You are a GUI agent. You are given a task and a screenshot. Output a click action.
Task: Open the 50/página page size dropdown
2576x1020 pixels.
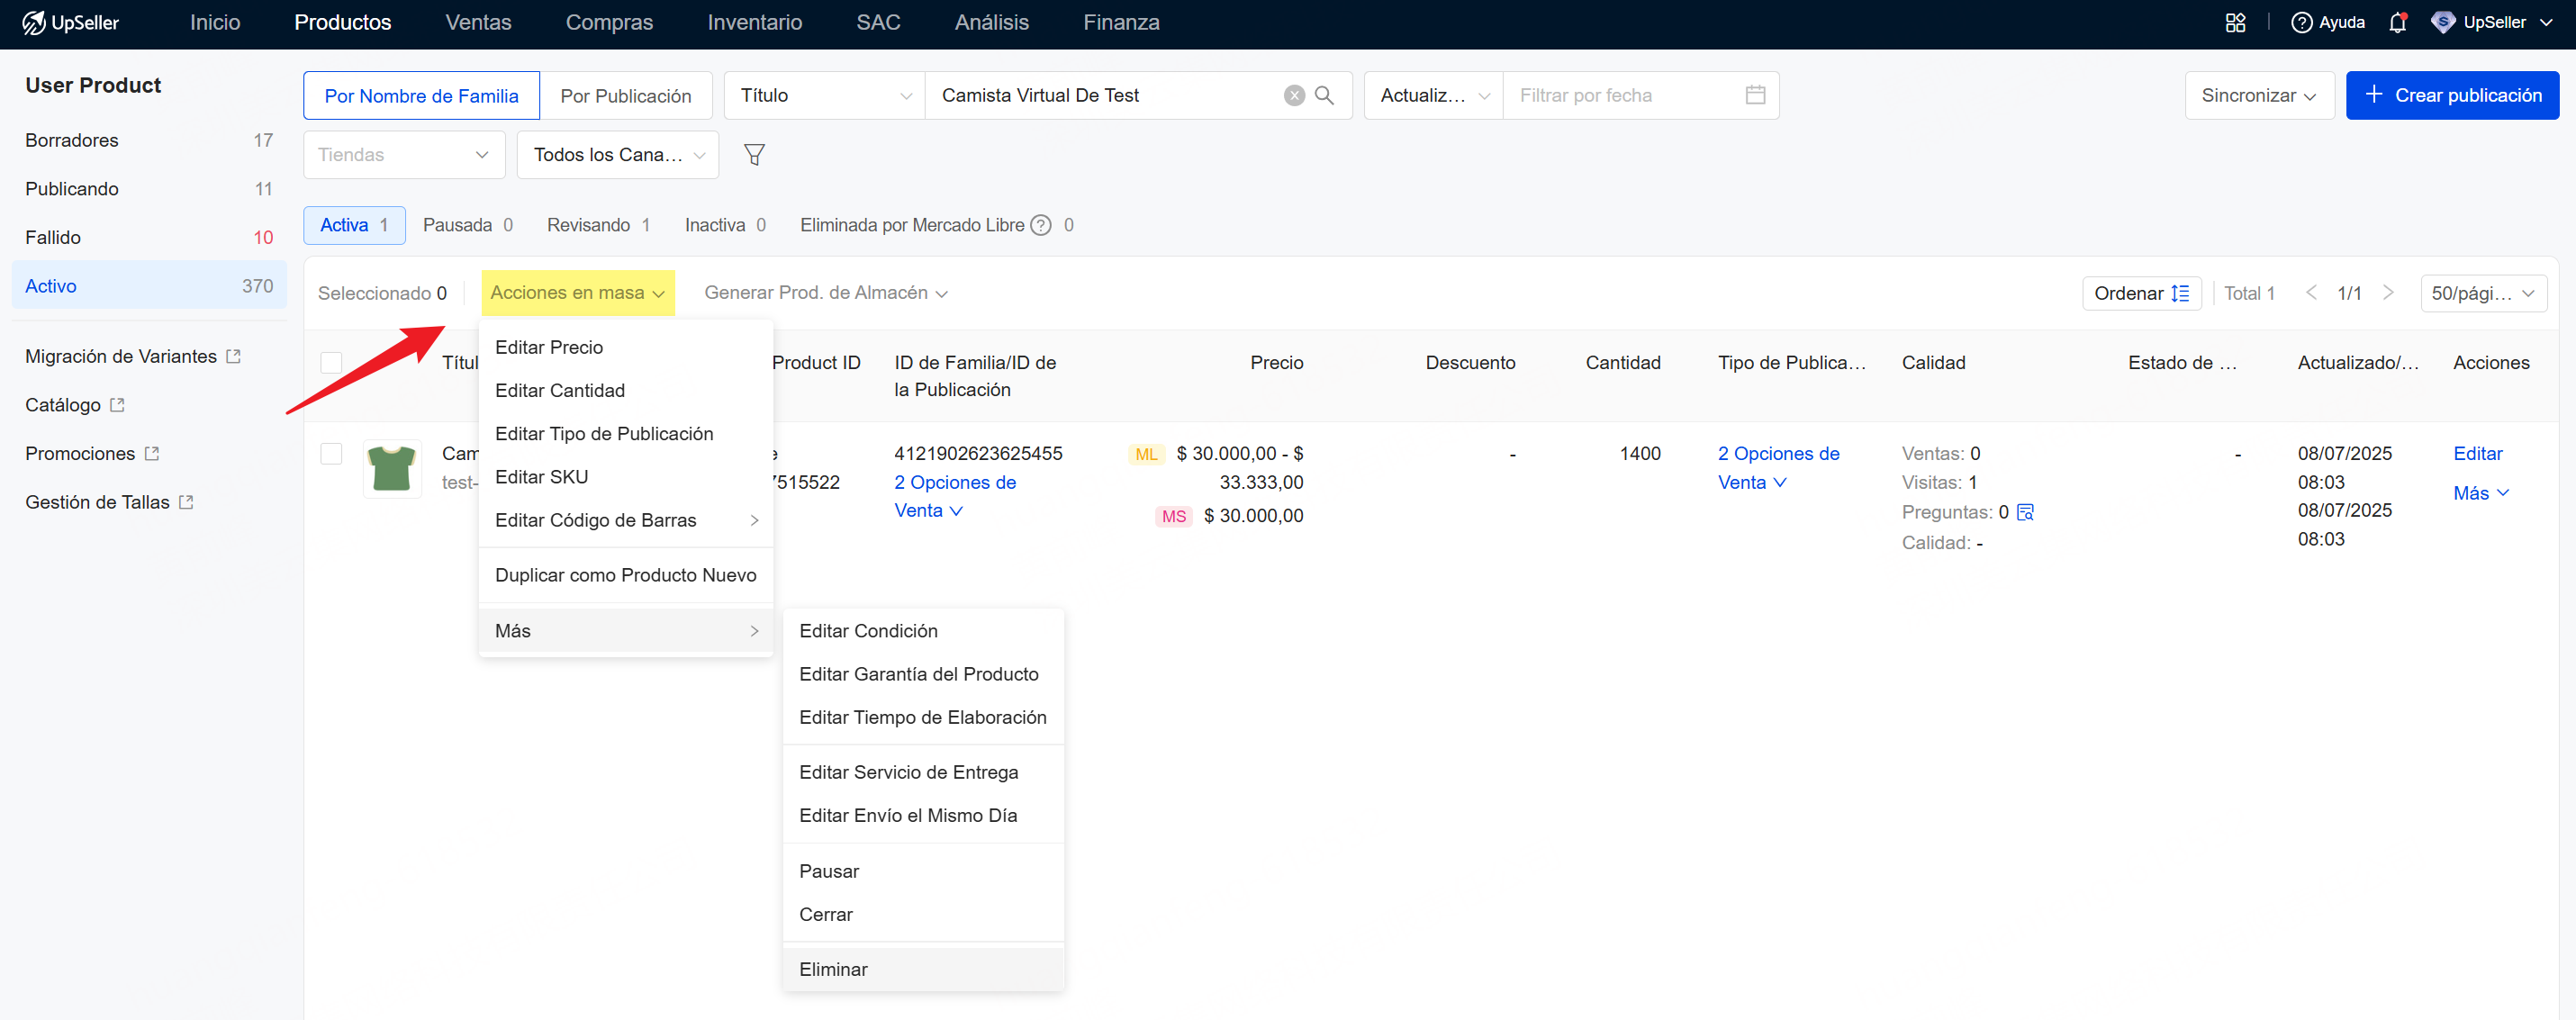pos(2483,293)
